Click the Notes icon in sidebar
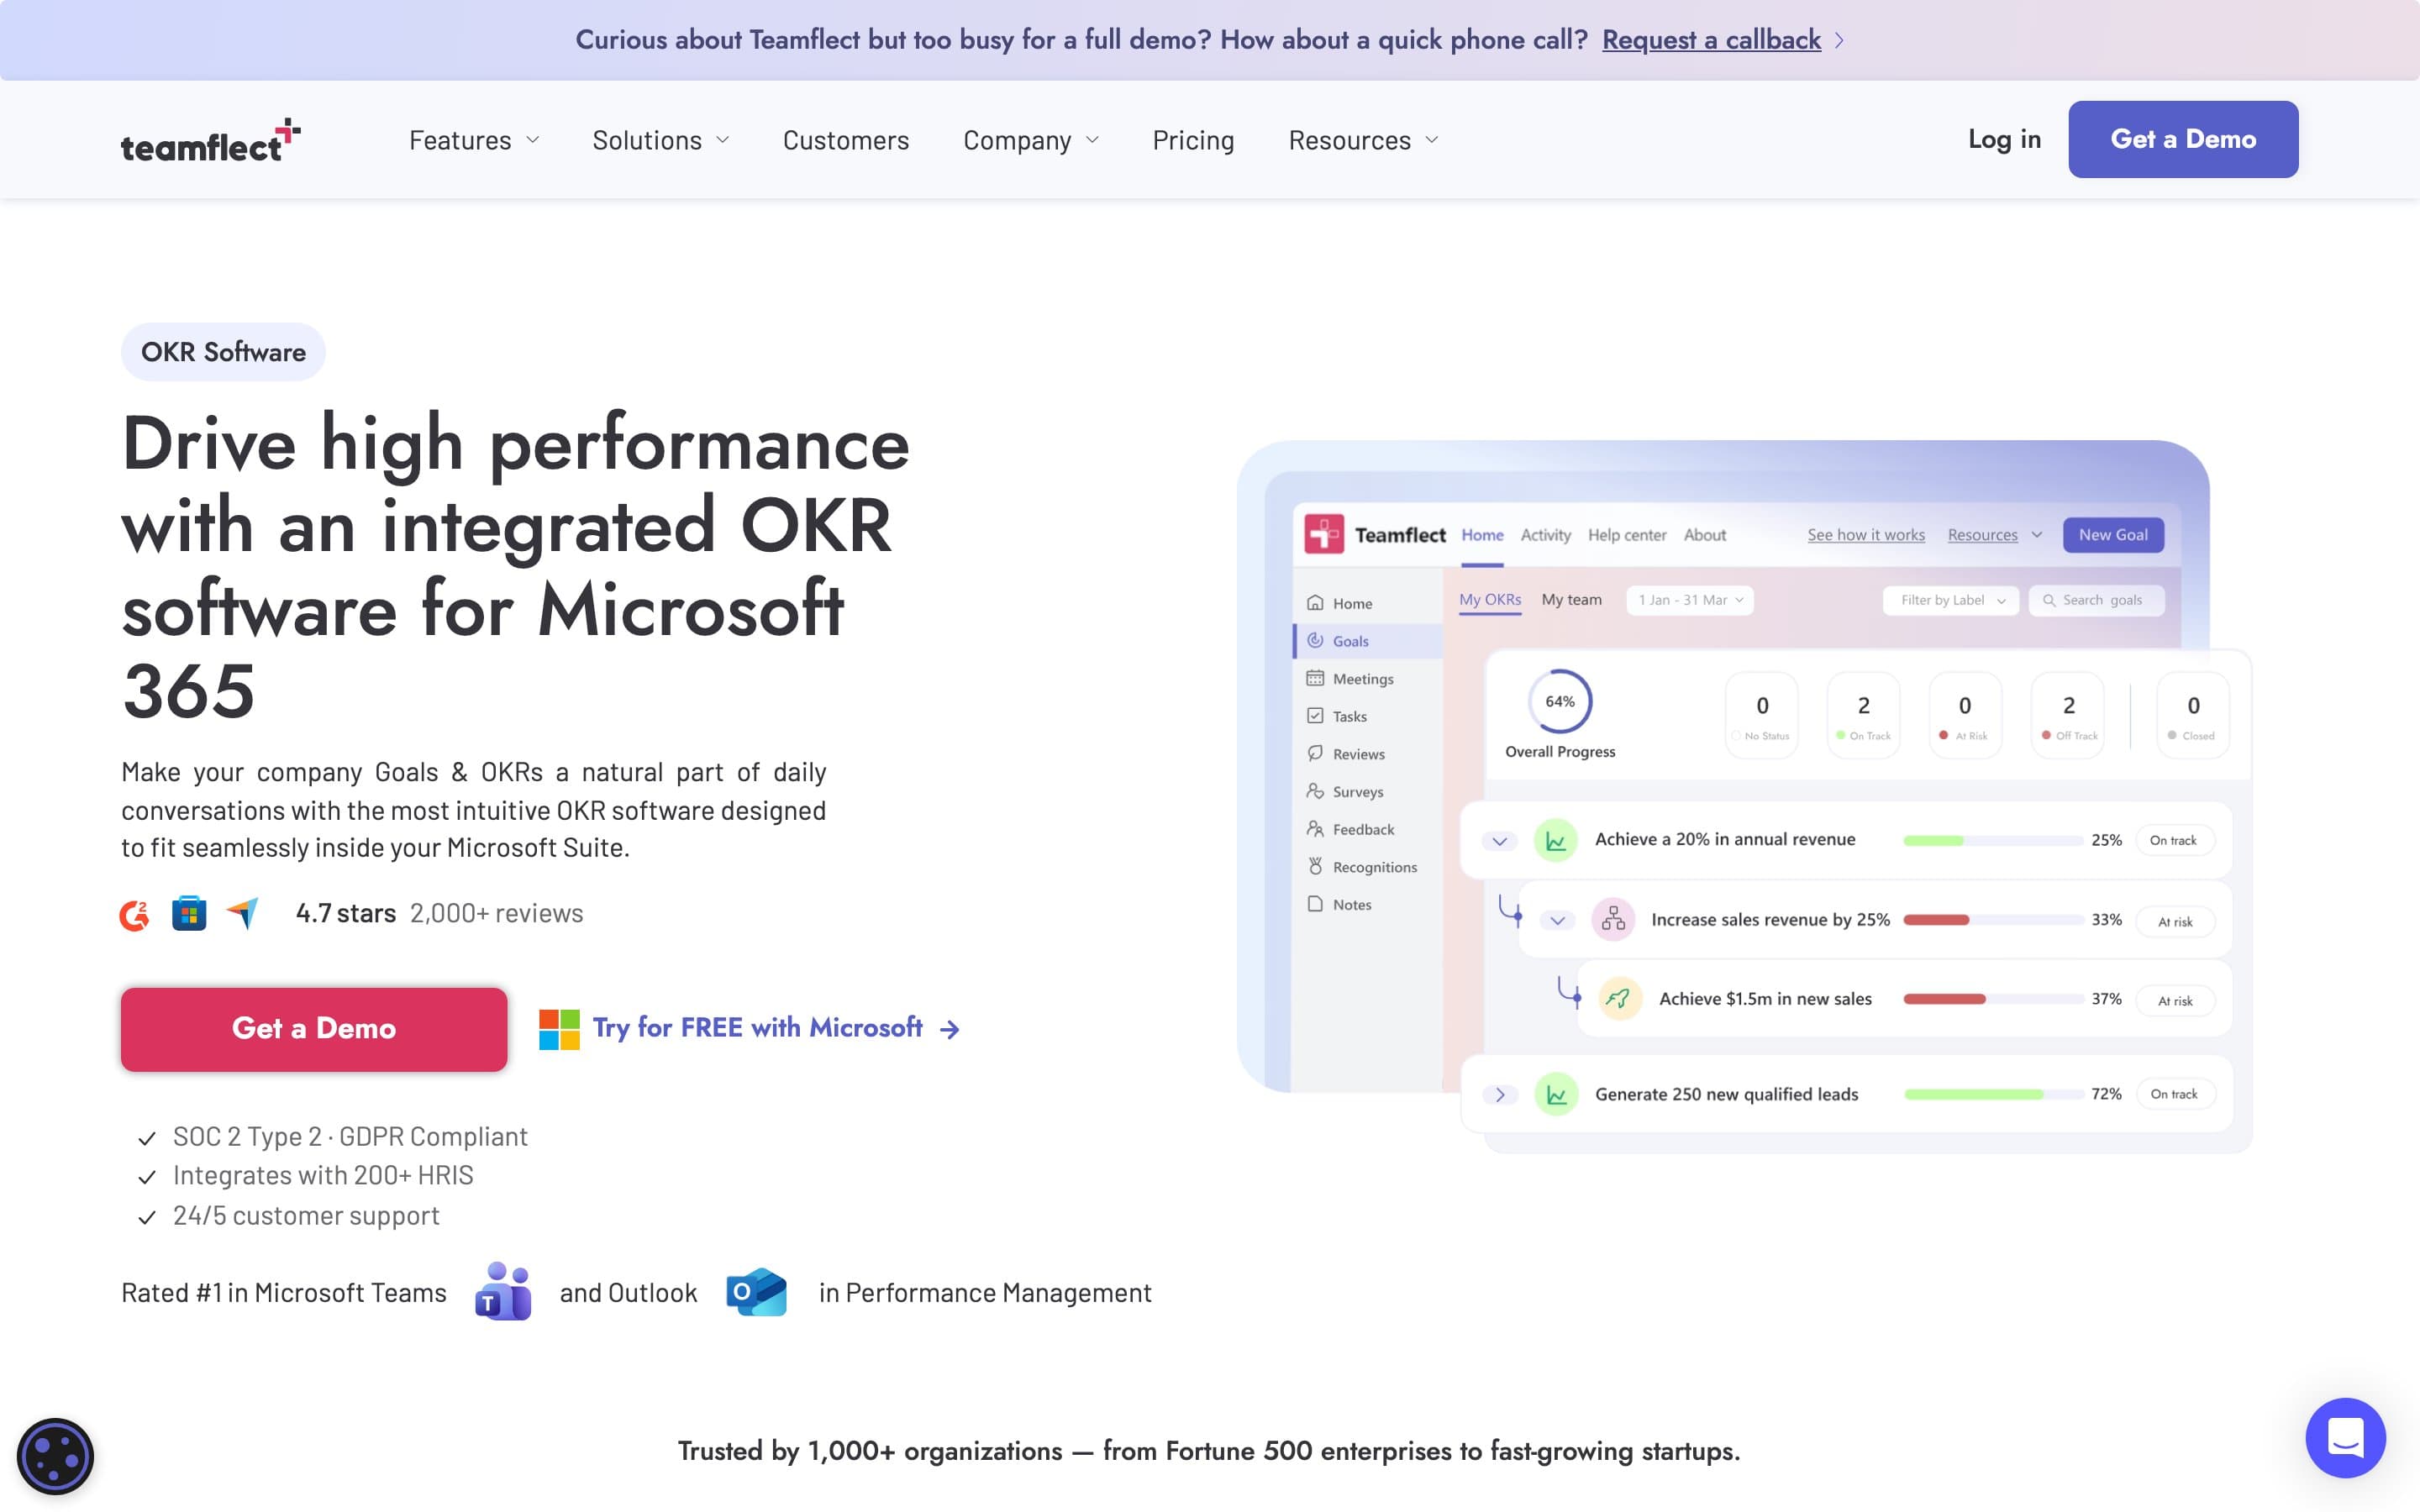Screen dimensions: 2420x1512 click(1315, 904)
